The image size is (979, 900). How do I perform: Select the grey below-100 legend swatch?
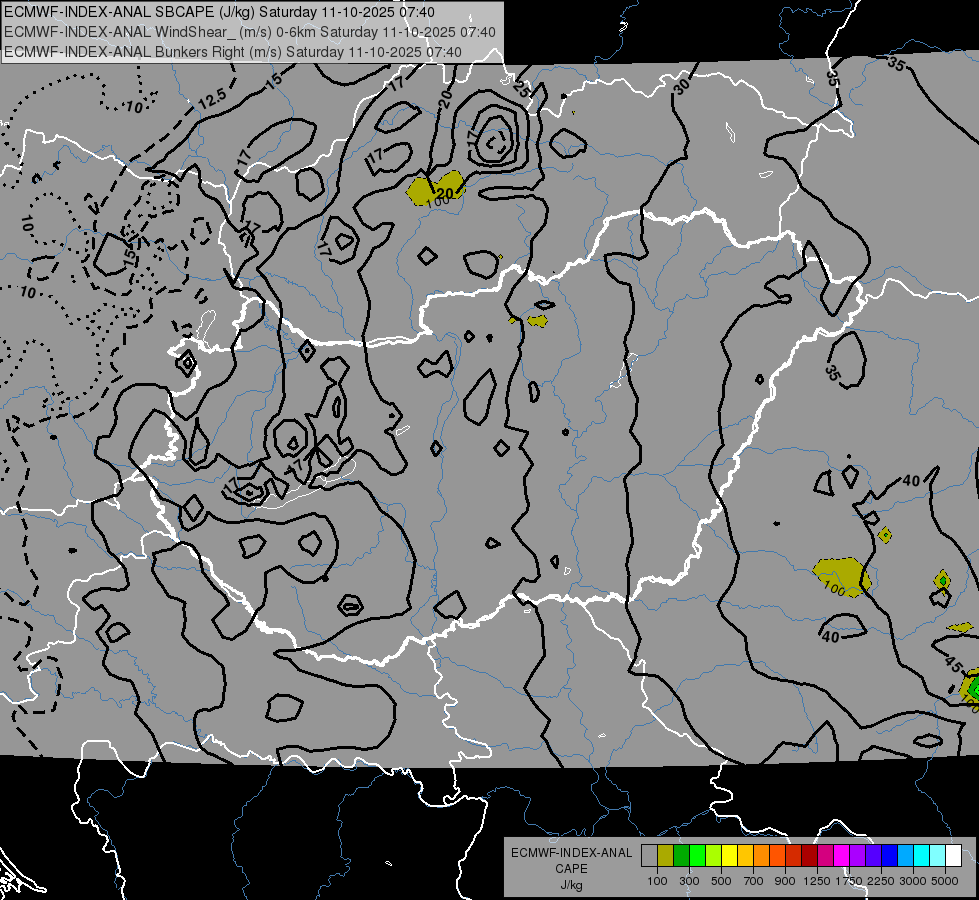(649, 855)
